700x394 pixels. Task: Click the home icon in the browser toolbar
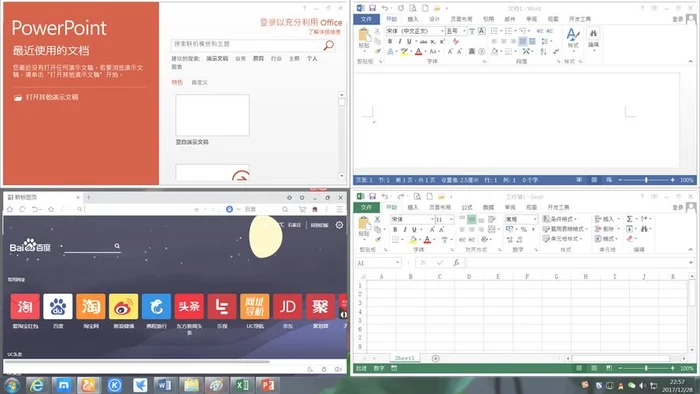(10, 209)
